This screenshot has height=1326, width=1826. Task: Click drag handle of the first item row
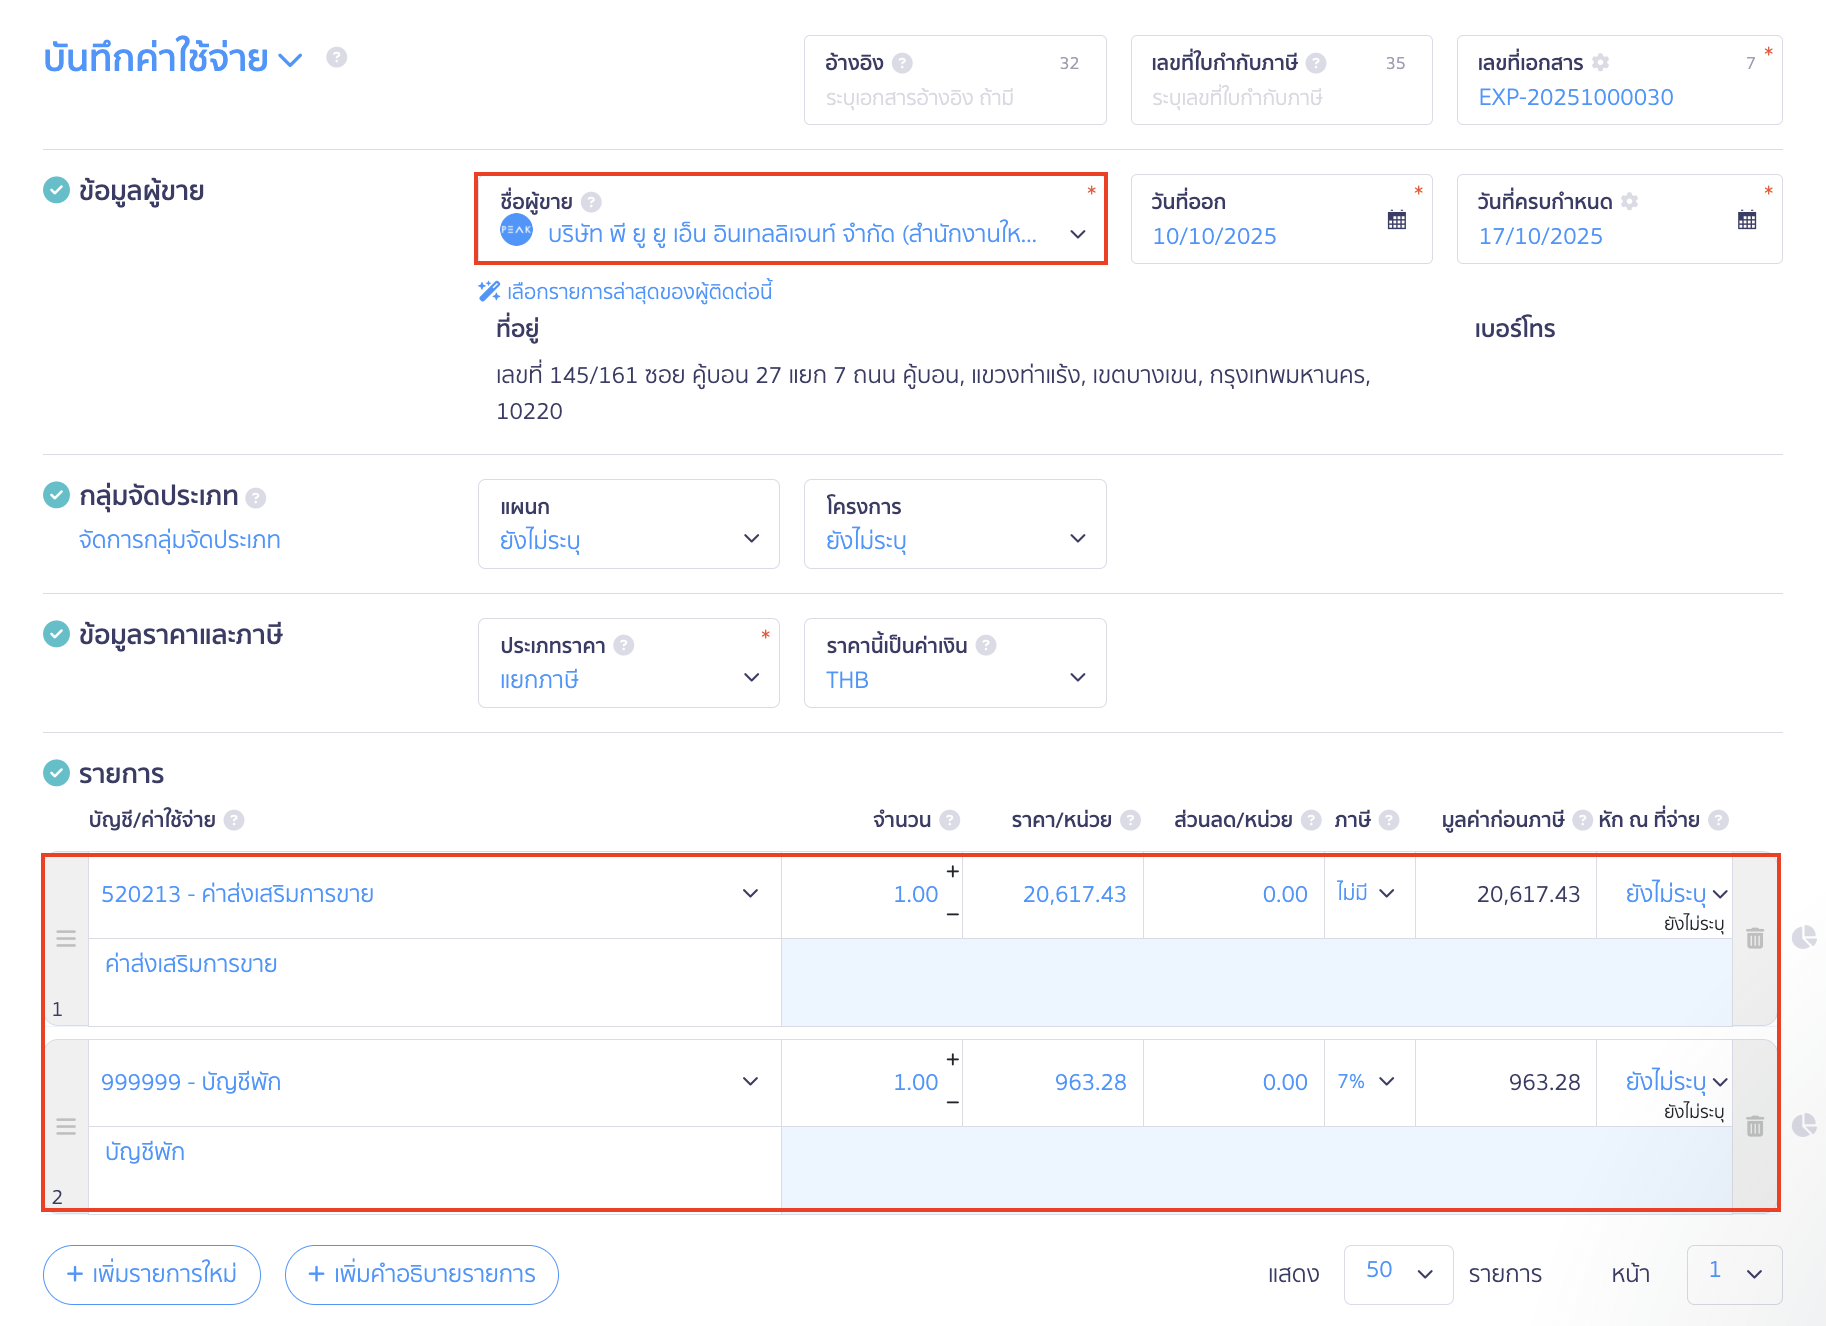click(66, 939)
